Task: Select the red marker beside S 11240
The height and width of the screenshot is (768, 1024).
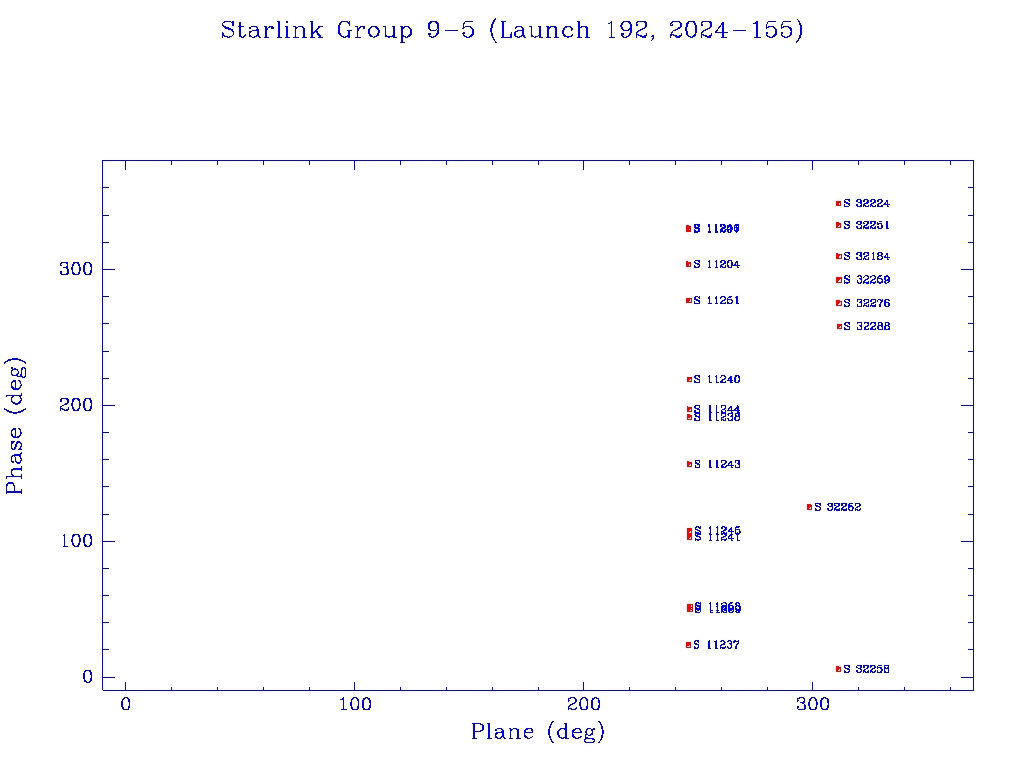Action: coord(689,379)
